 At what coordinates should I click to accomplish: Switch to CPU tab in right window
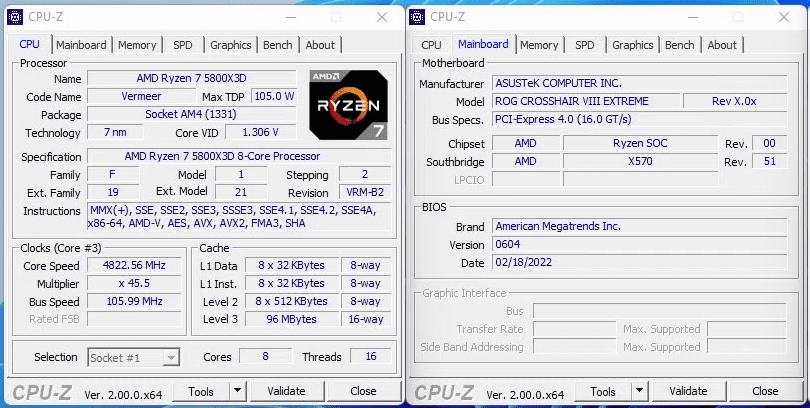(431, 45)
